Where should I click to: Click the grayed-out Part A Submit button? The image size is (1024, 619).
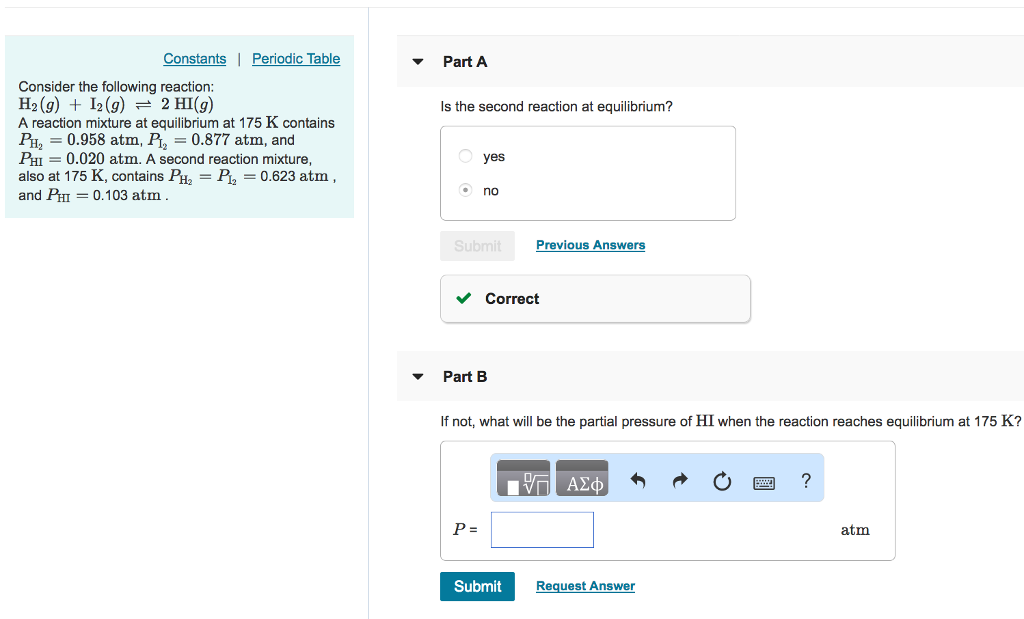pos(477,246)
